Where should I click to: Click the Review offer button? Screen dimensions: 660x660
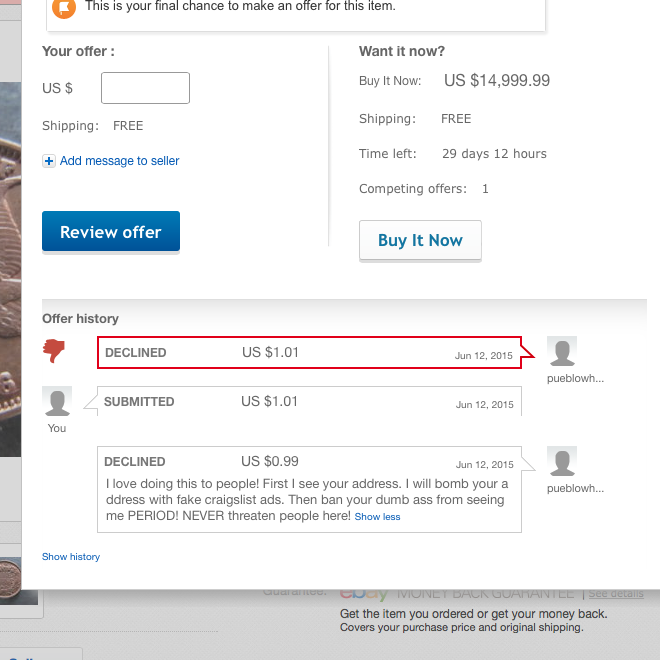point(111,232)
